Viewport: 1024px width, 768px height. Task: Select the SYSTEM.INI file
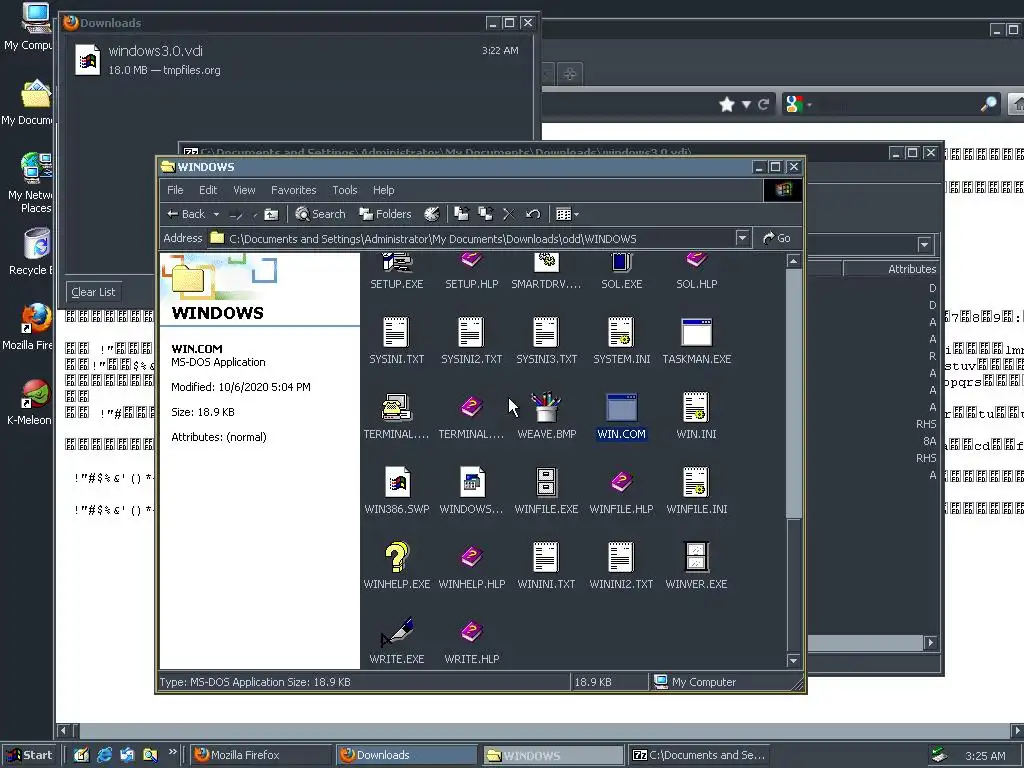click(x=621, y=341)
